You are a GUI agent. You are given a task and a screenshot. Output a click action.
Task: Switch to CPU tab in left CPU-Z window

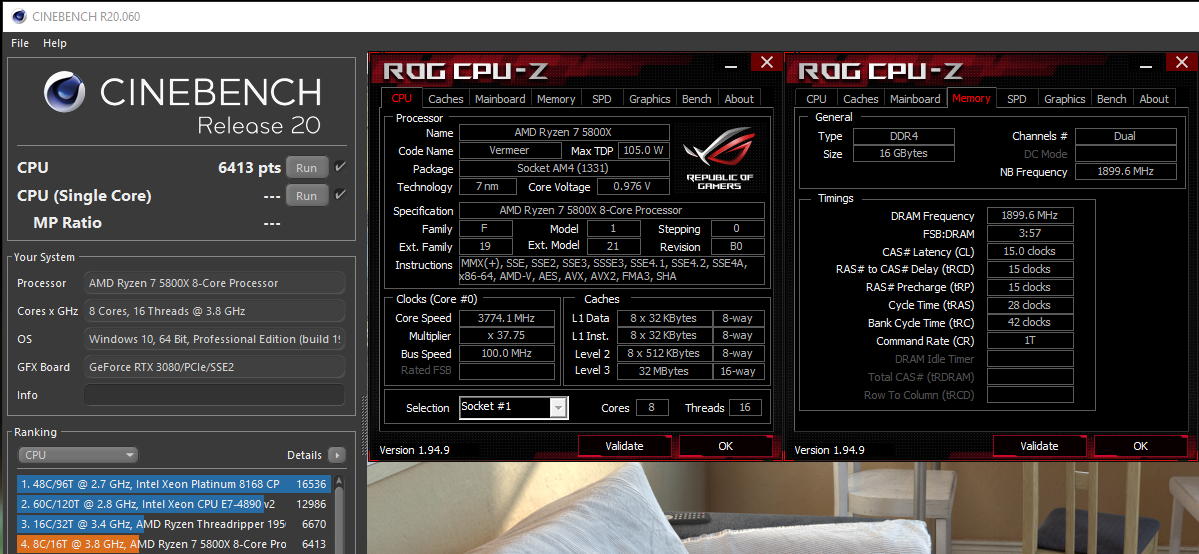point(401,98)
